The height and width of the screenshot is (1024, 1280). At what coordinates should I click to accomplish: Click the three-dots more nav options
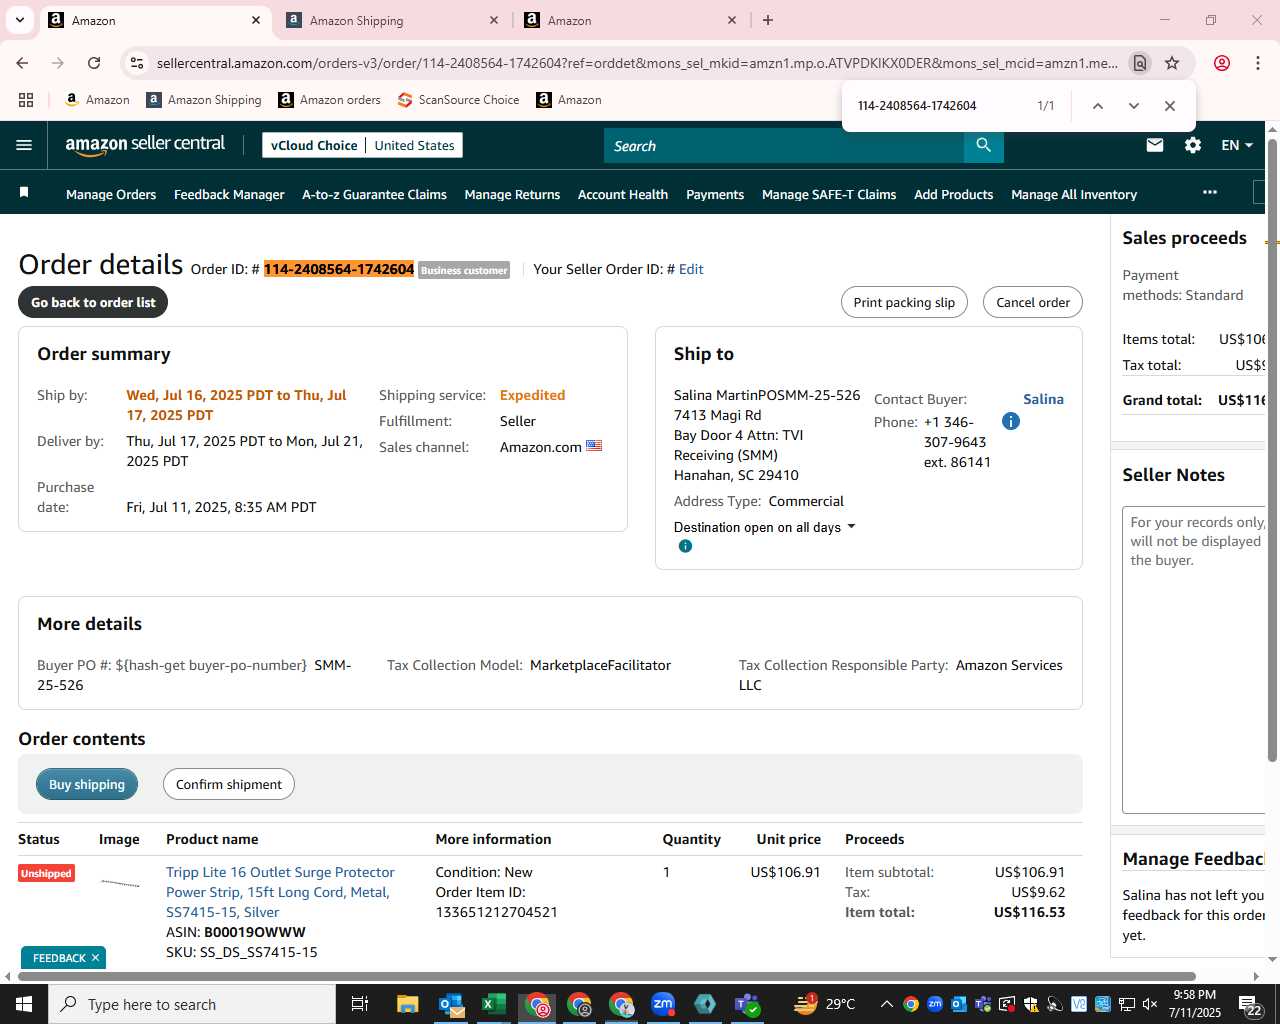coord(1210,192)
